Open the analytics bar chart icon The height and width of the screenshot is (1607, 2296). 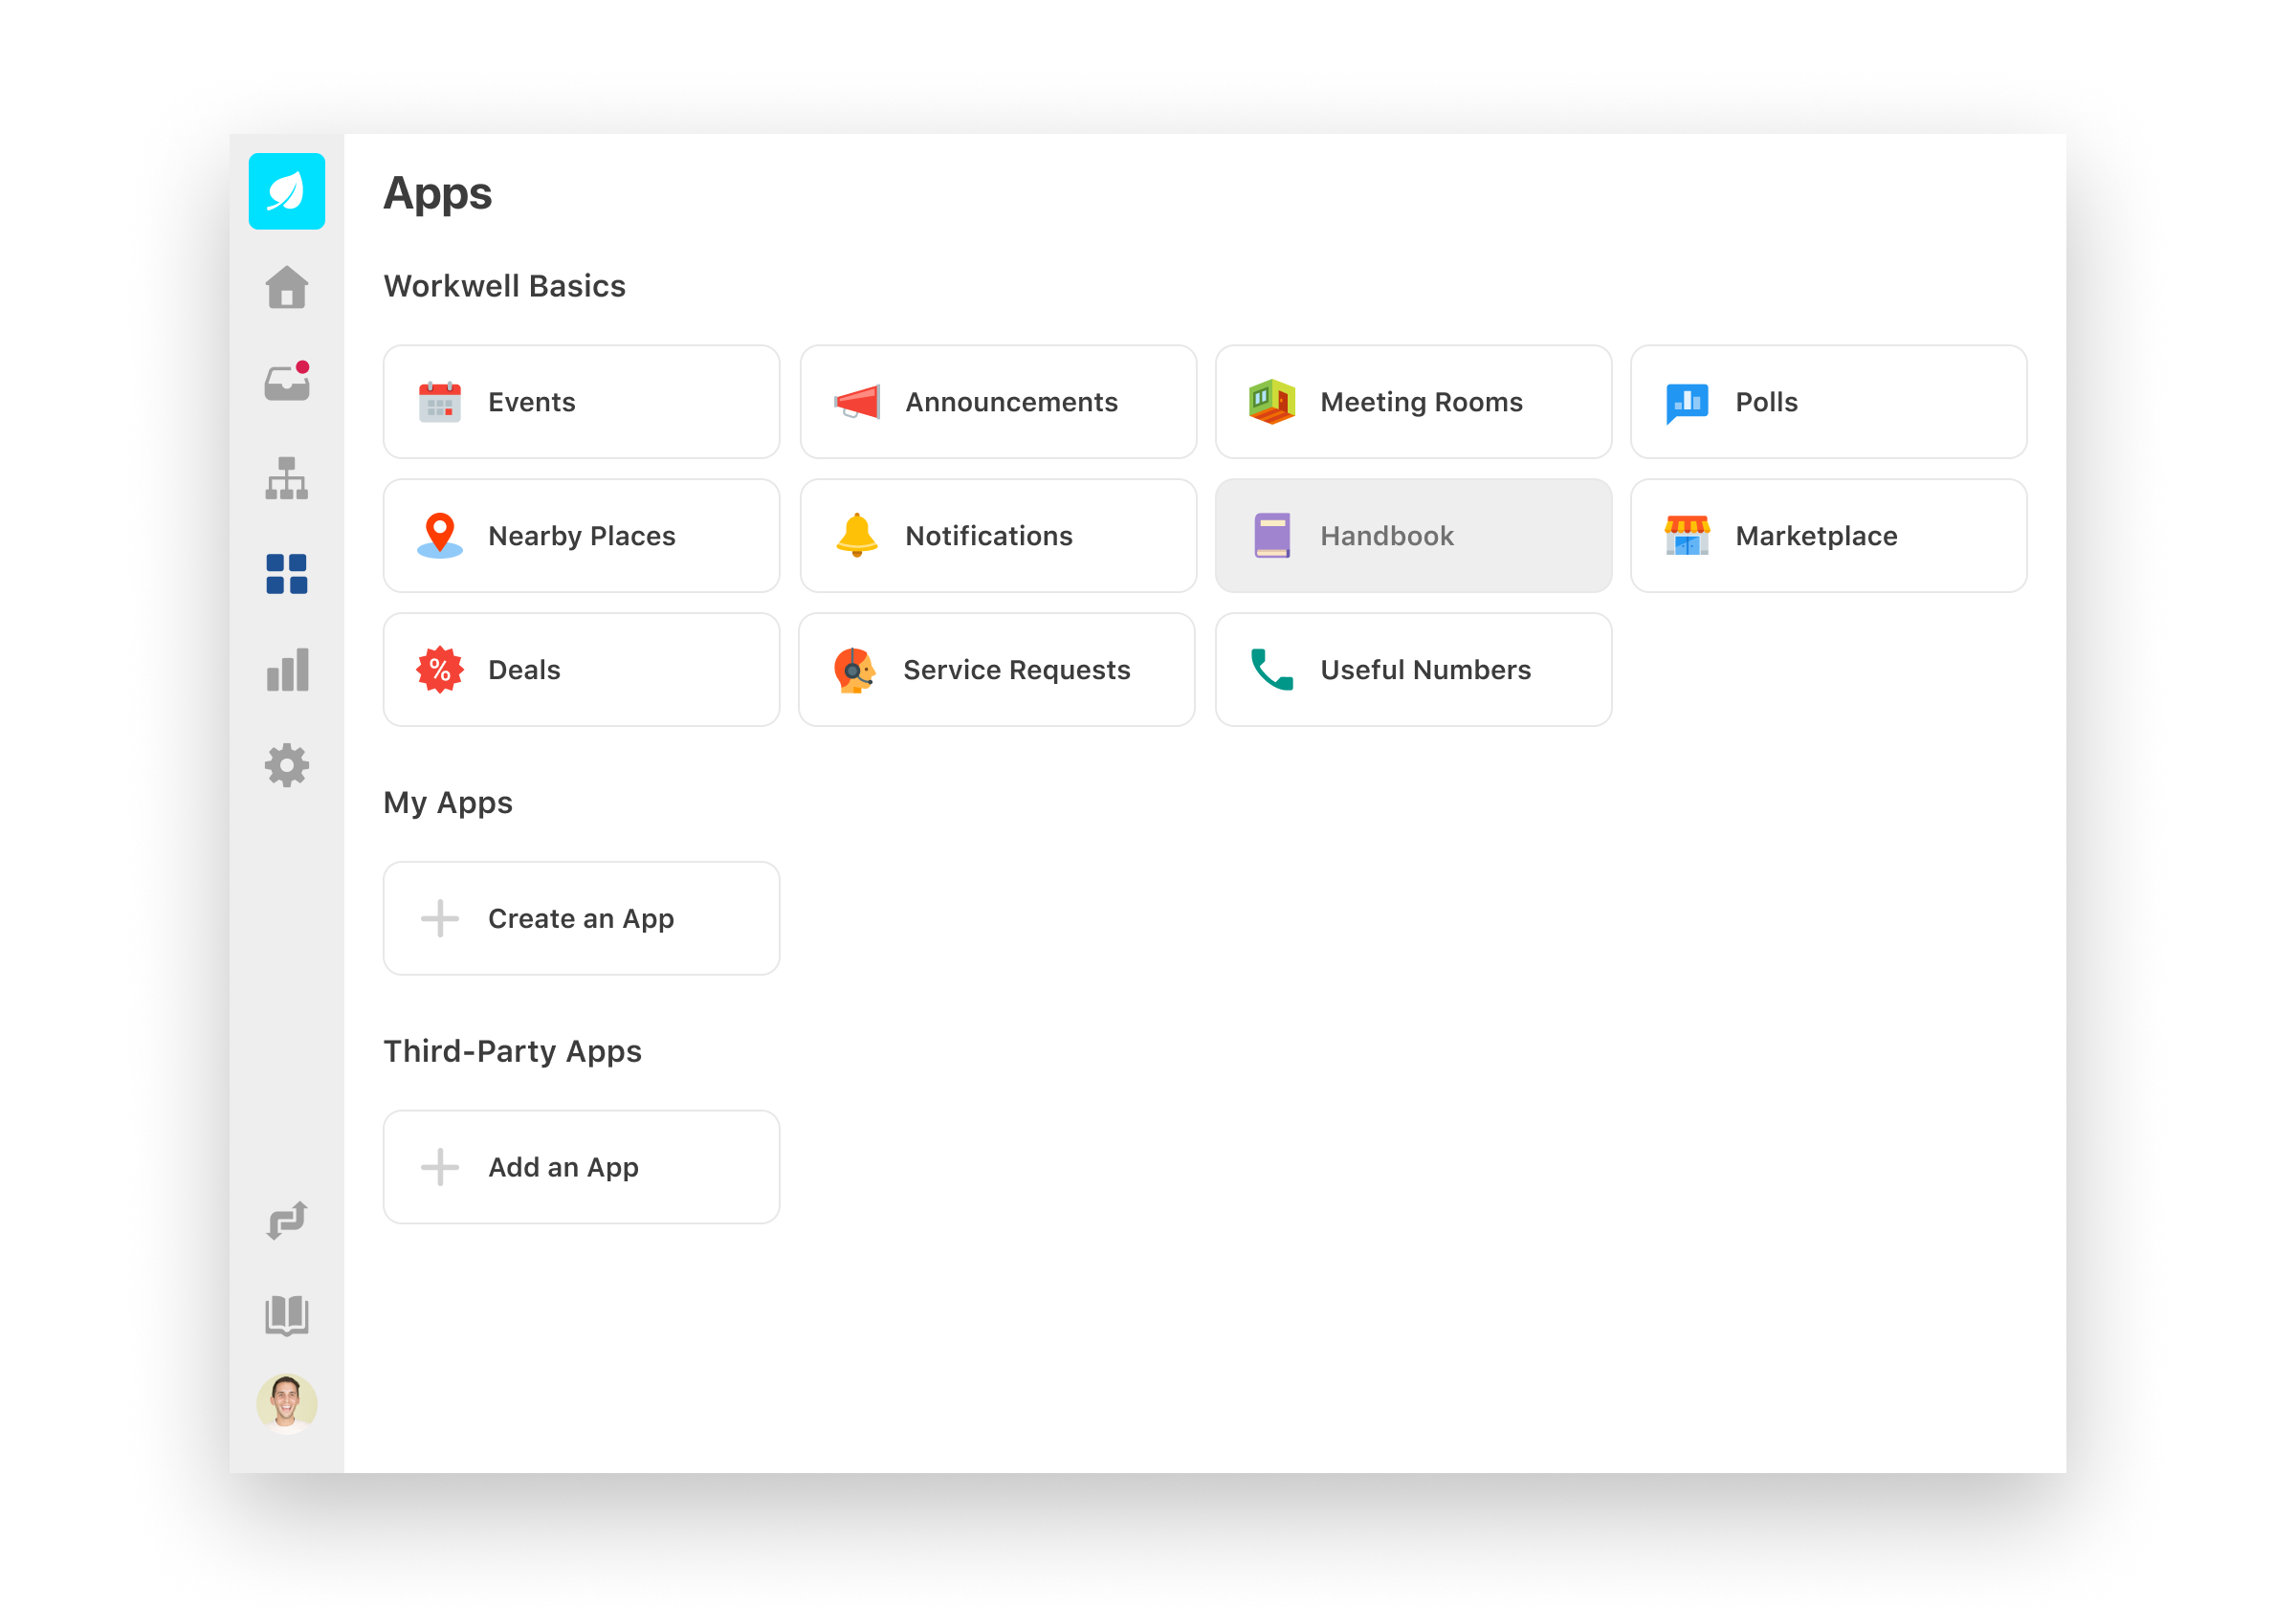286,670
